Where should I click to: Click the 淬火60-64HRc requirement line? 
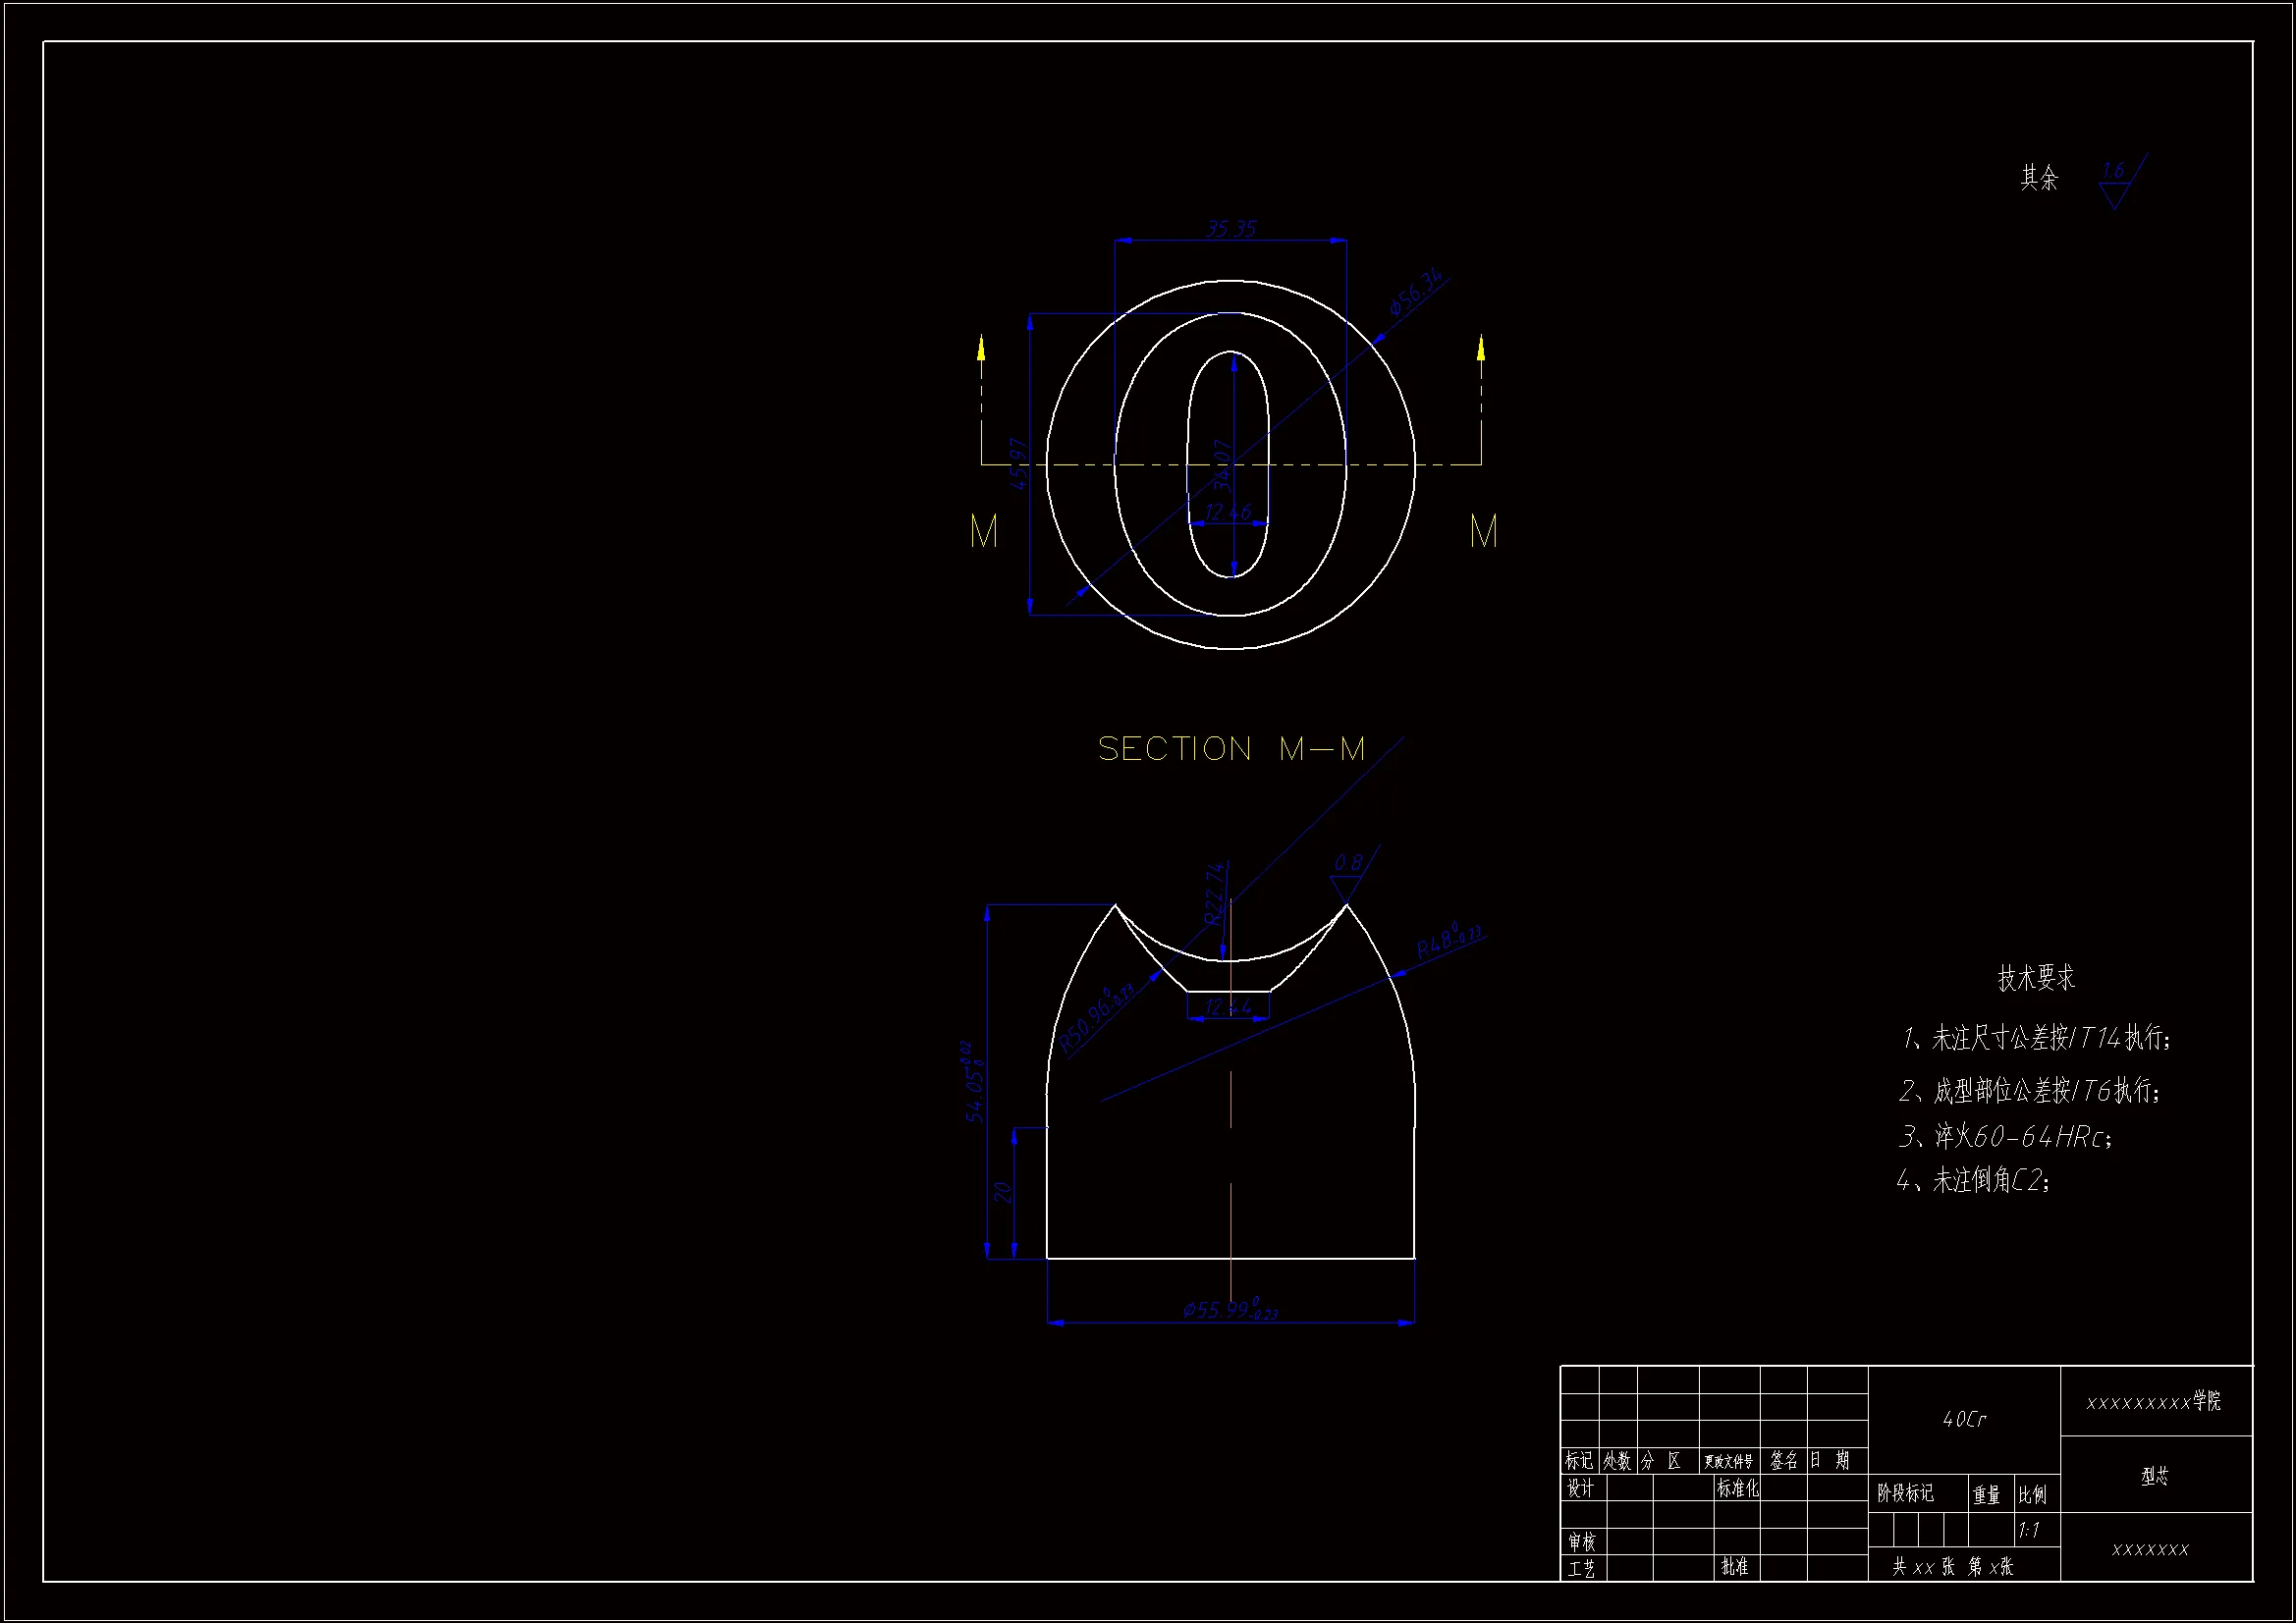(2005, 1137)
